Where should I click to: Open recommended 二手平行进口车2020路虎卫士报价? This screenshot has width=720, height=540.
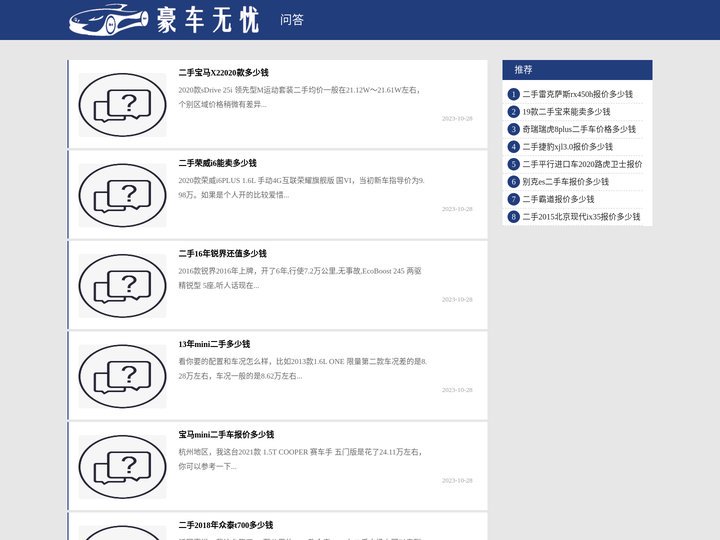(582, 164)
